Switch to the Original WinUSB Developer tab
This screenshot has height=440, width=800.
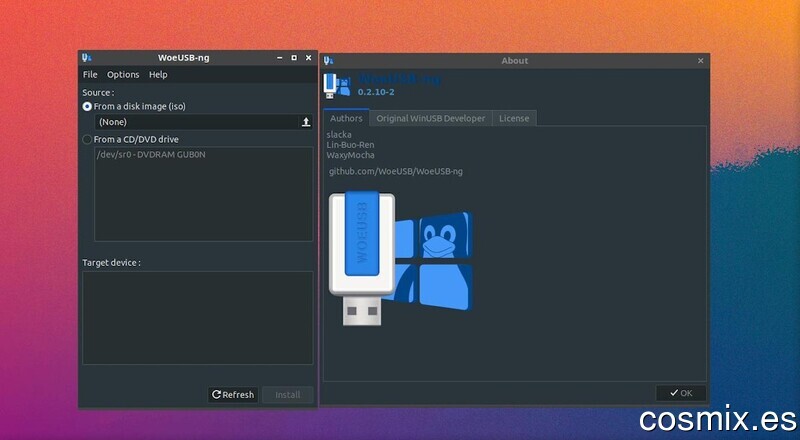431,118
